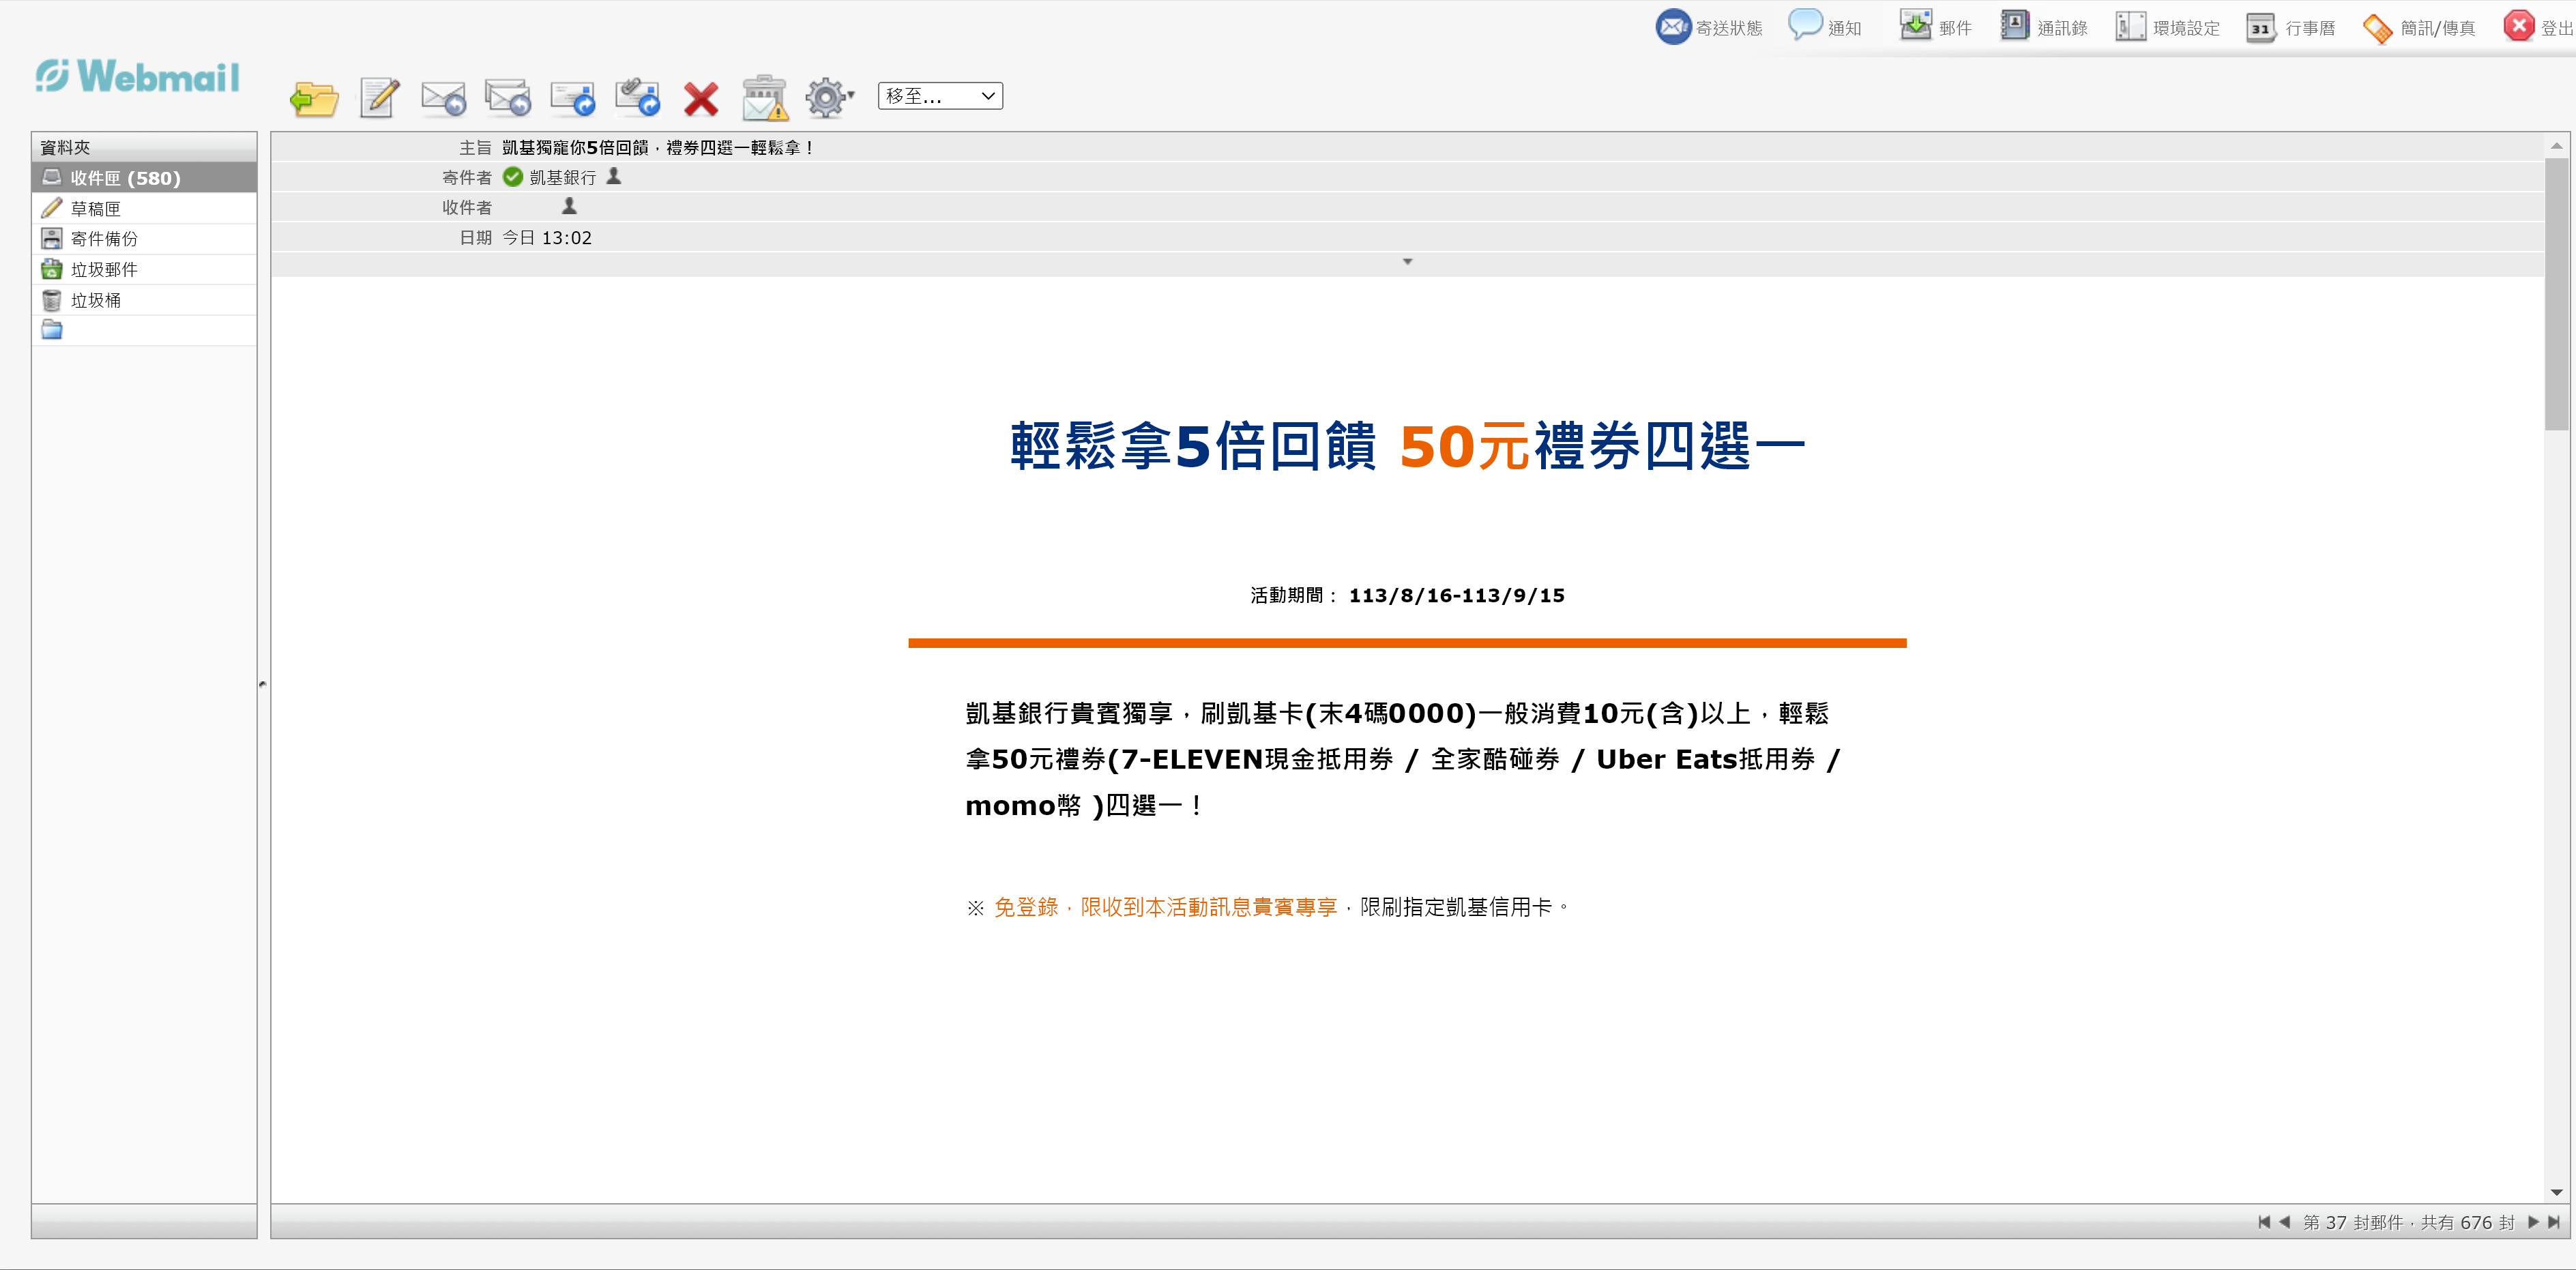
Task: Click status text 第 37 封郵件，共有 676 封
Action: pos(2408,1222)
